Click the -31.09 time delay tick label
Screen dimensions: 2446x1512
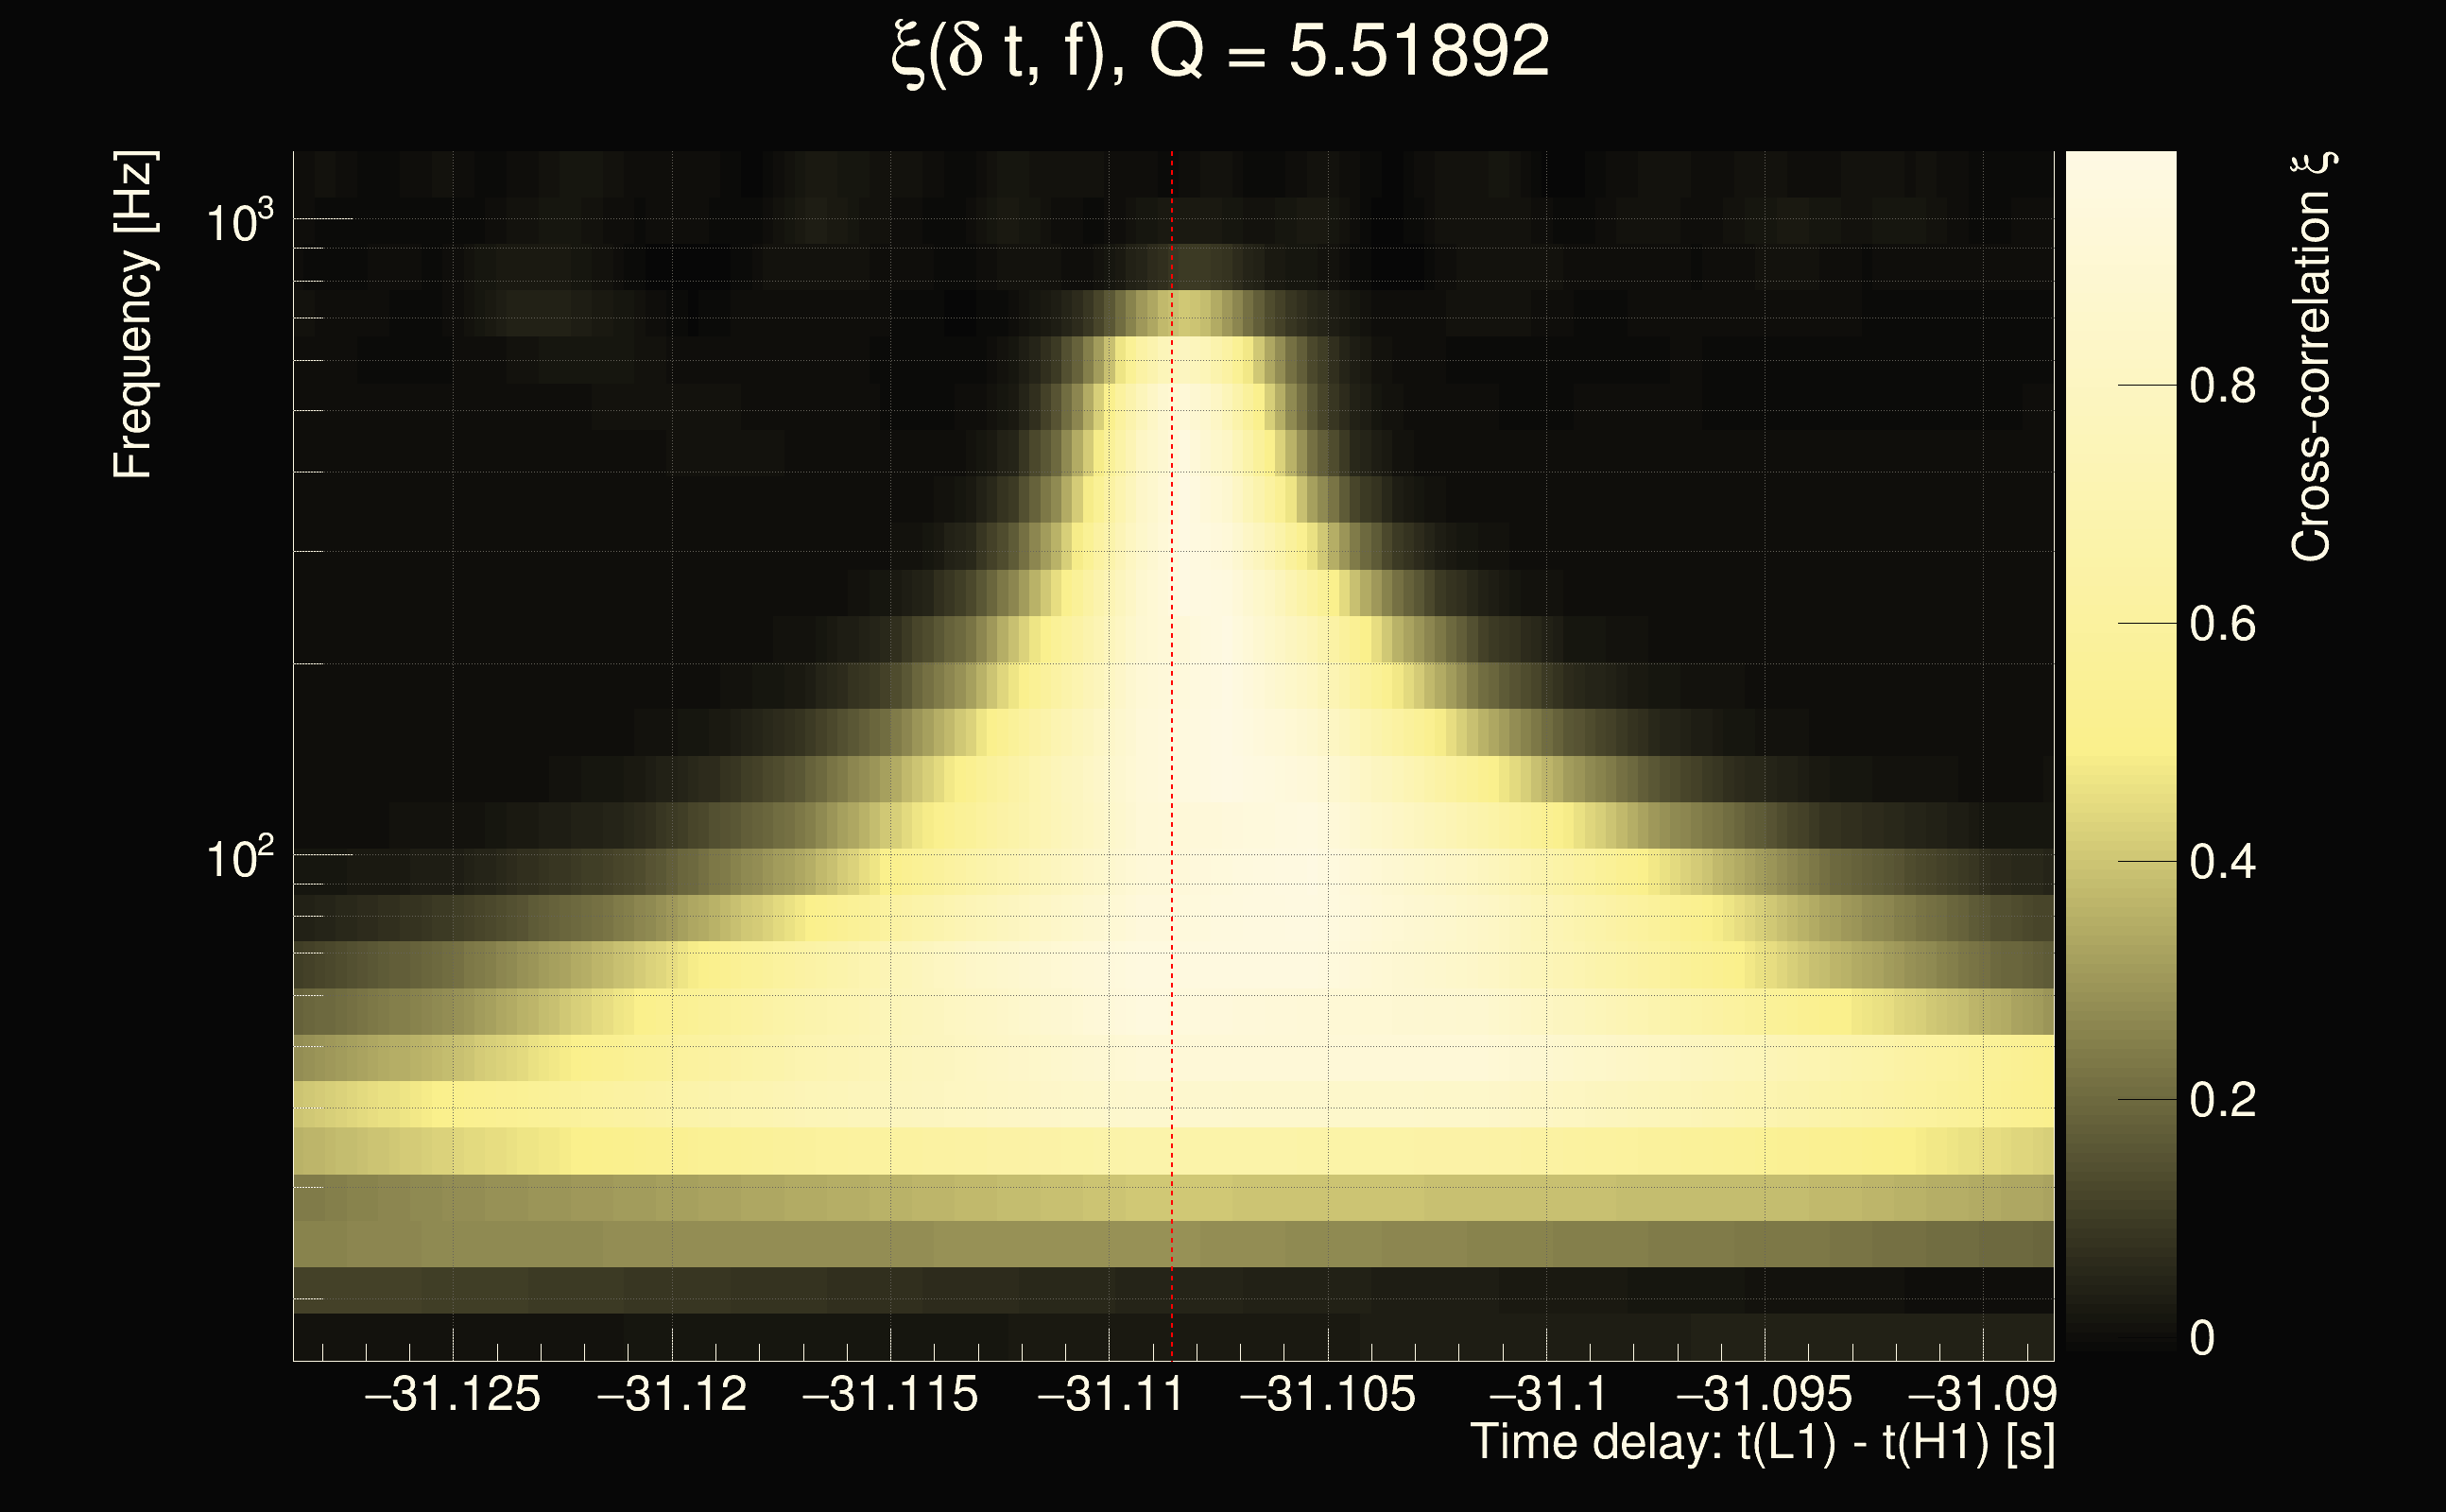(x=1982, y=1394)
